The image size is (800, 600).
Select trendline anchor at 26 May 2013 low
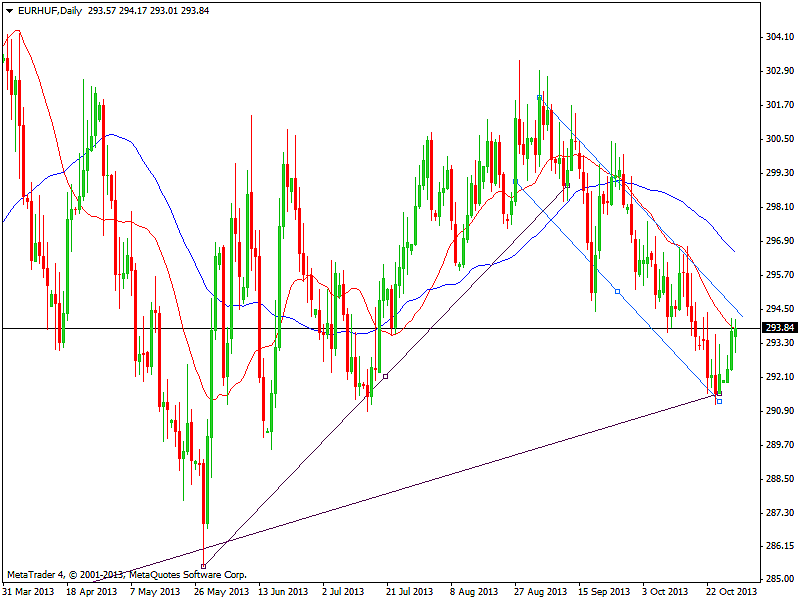point(203,566)
